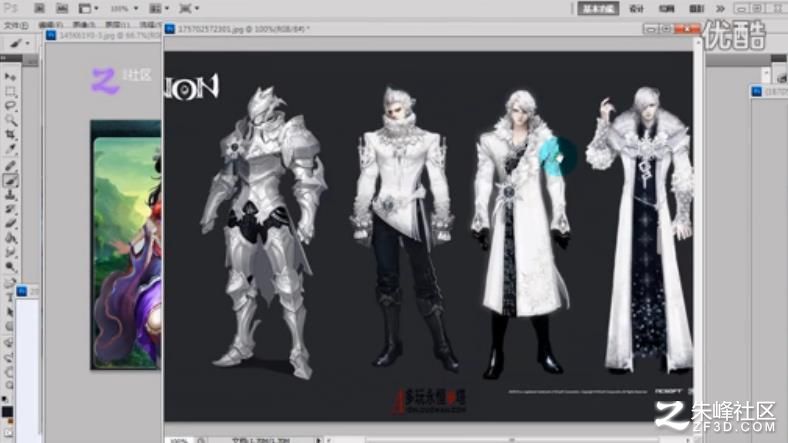This screenshot has height=443, width=788.
Task: Select the Lasso tool
Action: [10, 105]
